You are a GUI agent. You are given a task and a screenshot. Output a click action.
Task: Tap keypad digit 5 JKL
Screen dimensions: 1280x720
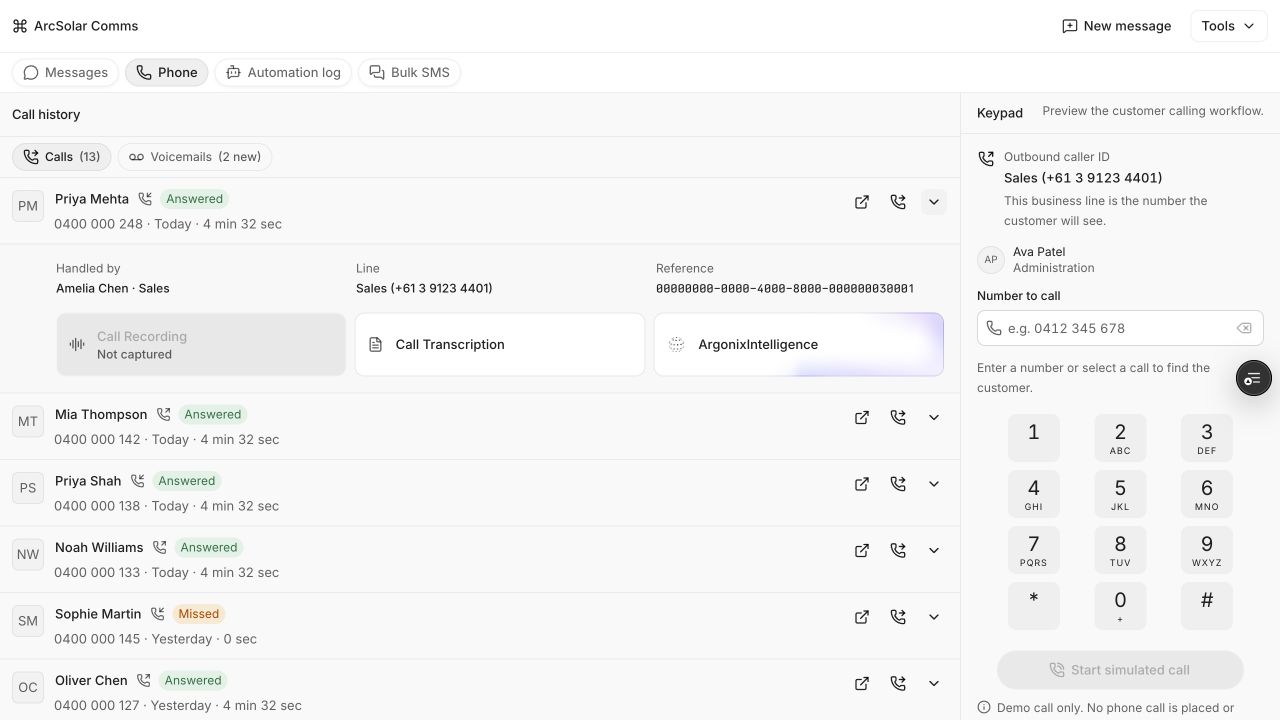pyautogui.click(x=1120, y=493)
